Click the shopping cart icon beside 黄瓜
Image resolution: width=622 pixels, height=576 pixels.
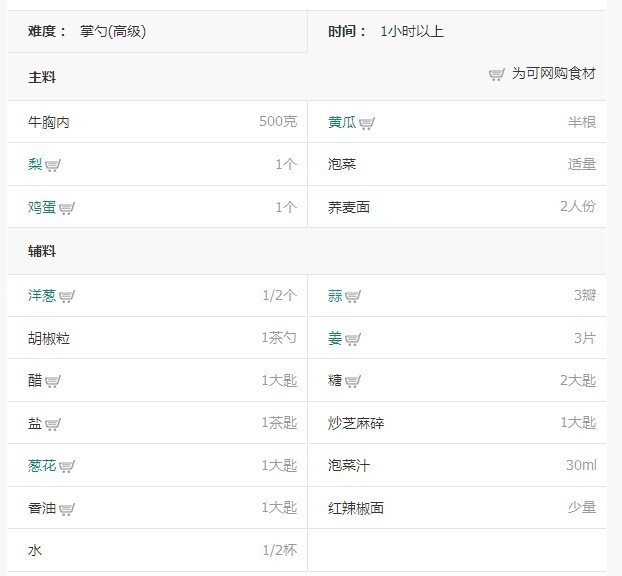(x=367, y=123)
